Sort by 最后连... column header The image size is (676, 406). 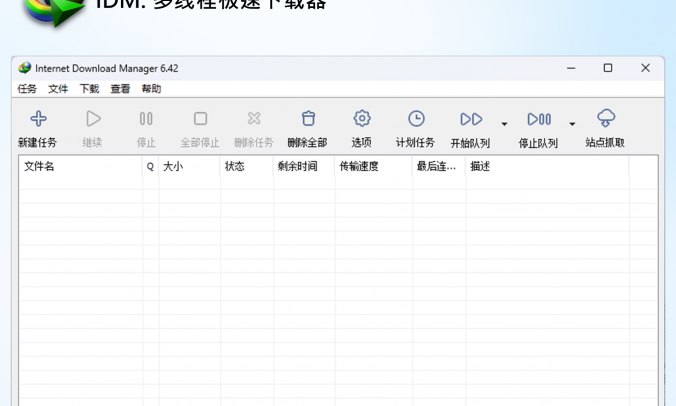coord(439,166)
